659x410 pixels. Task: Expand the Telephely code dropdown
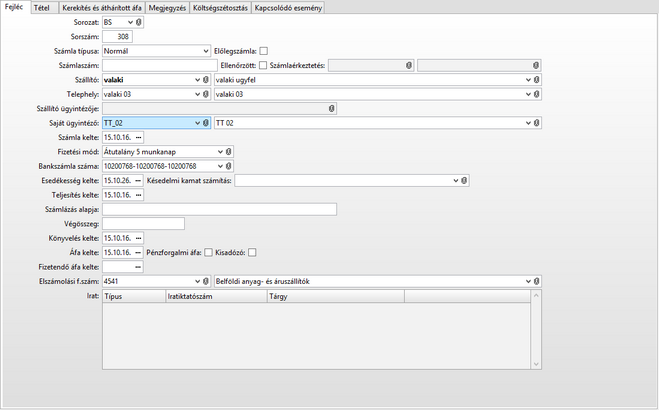(198, 94)
